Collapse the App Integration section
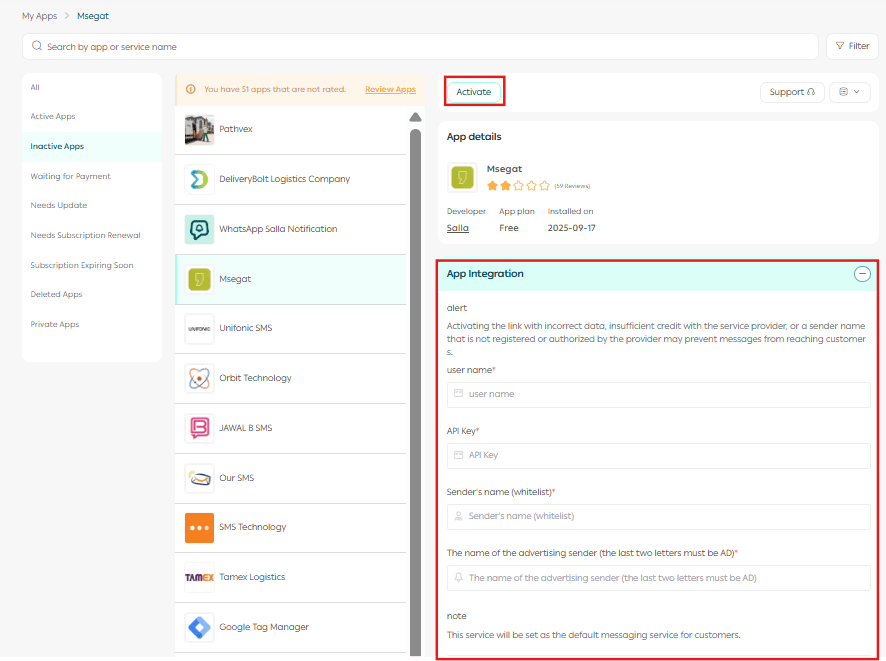 (x=861, y=274)
